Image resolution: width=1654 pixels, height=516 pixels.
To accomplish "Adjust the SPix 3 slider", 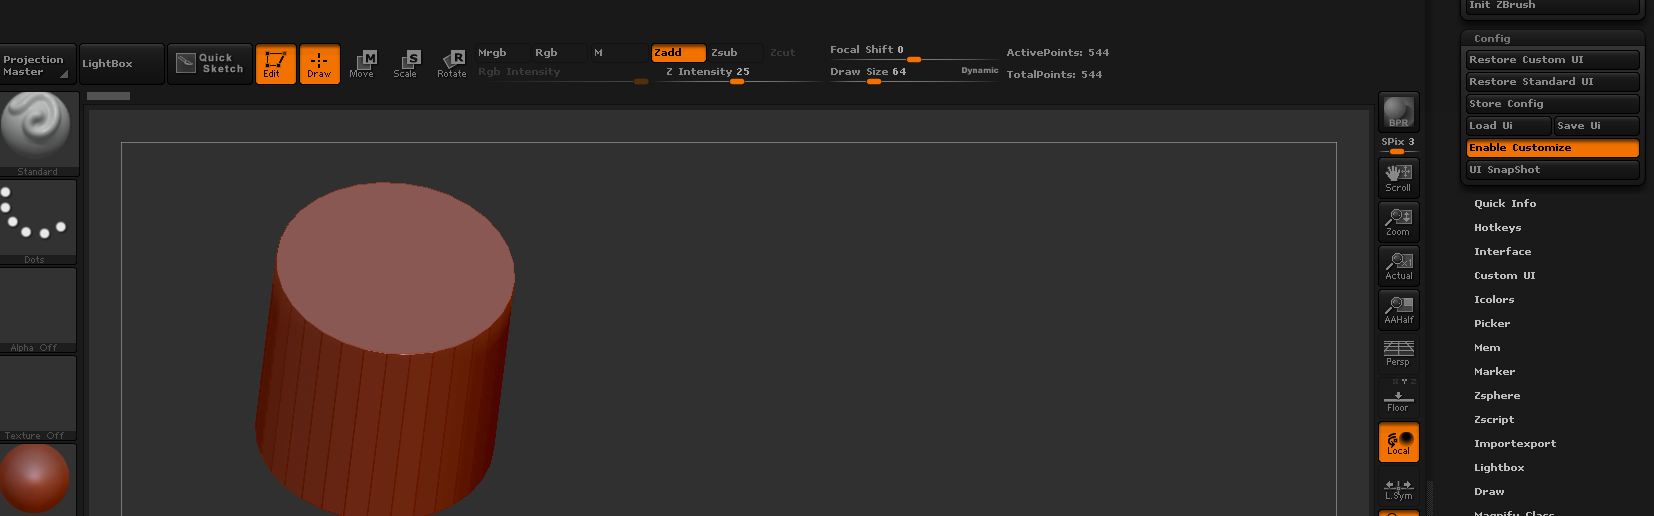I will coord(1398,145).
